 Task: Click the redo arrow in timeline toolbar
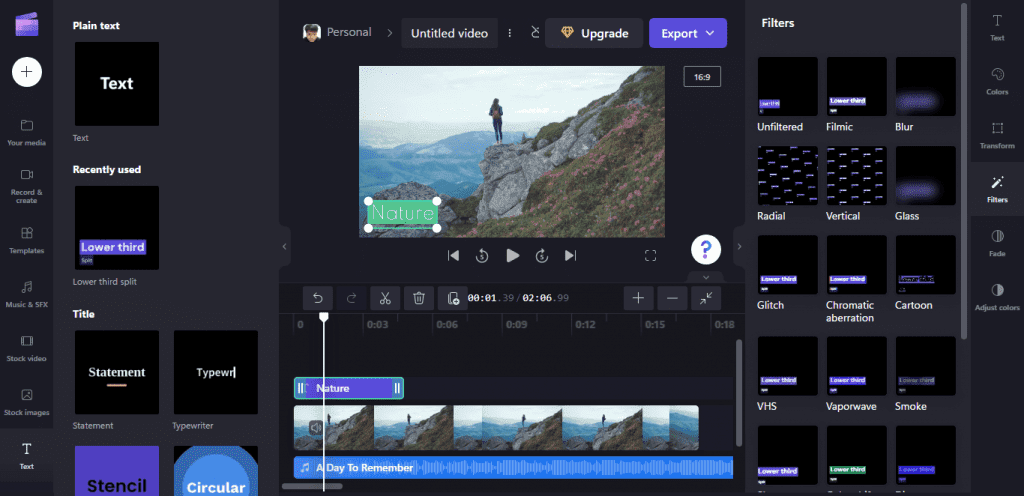click(351, 298)
